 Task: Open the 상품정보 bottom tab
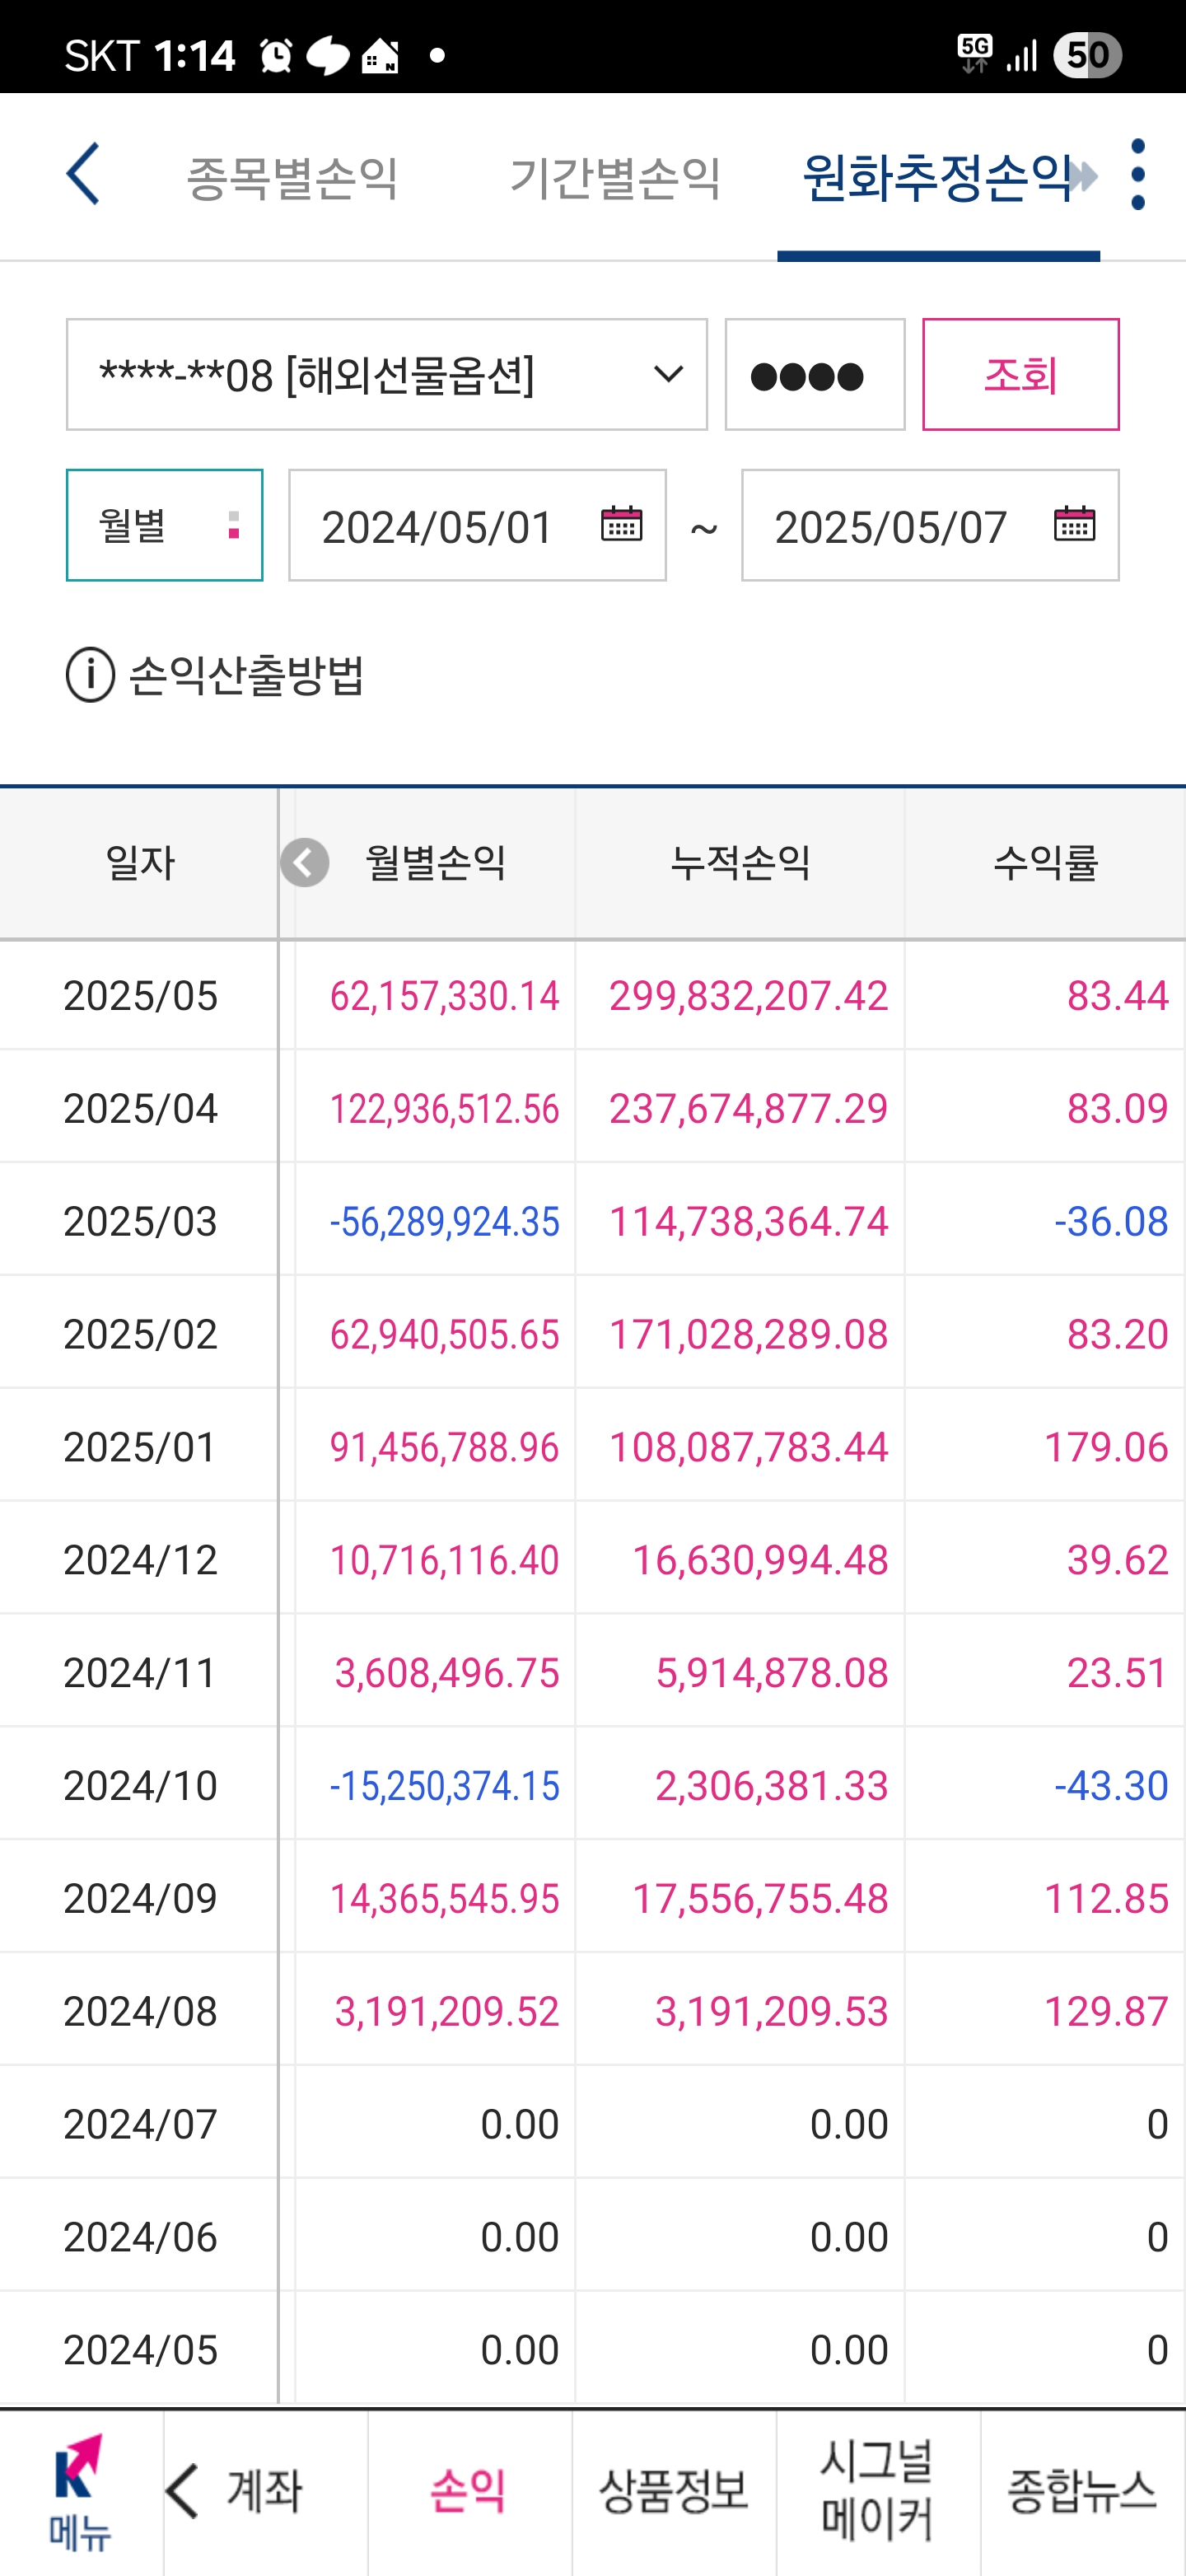674,2491
